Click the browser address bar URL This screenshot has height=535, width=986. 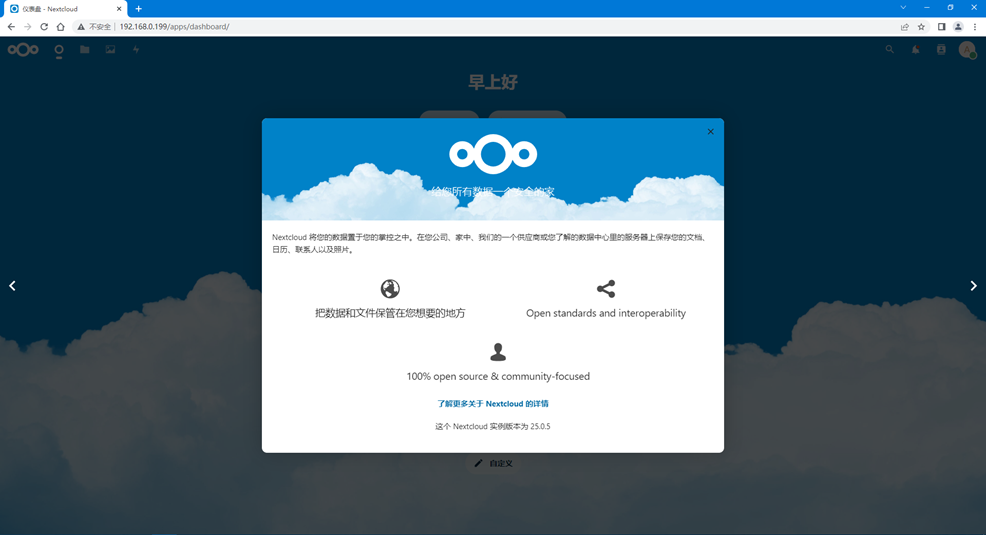pos(174,26)
